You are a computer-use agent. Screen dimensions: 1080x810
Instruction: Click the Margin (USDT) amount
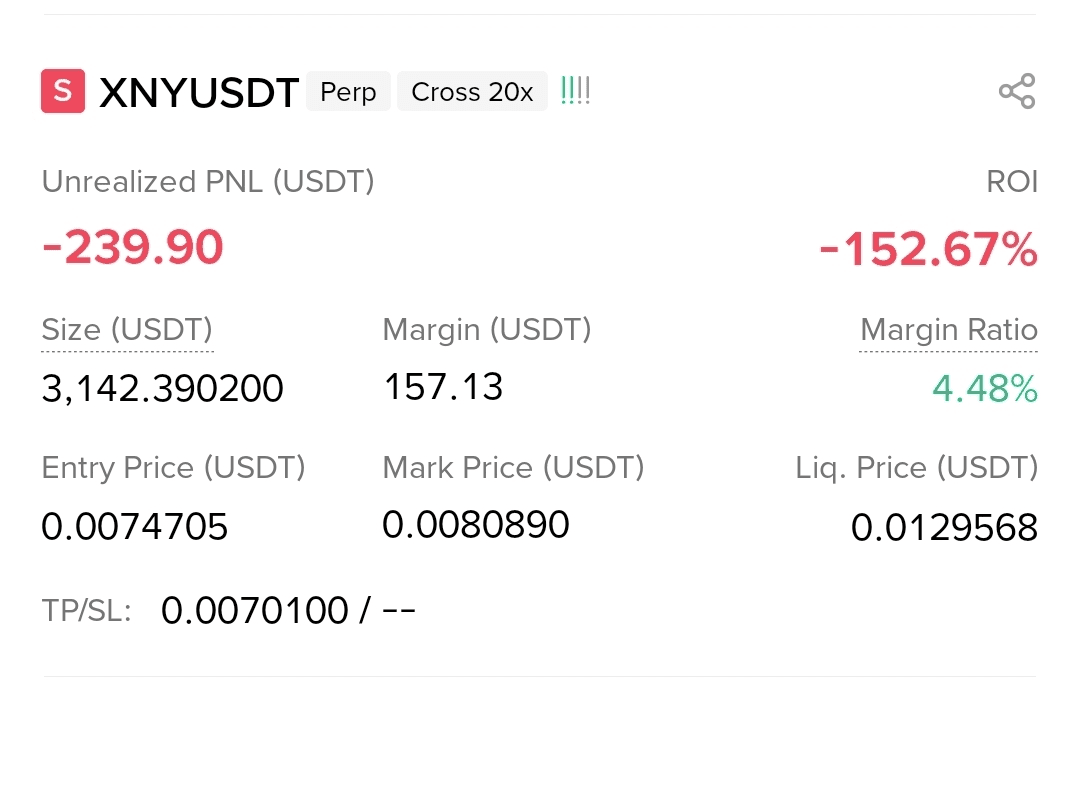(x=443, y=386)
